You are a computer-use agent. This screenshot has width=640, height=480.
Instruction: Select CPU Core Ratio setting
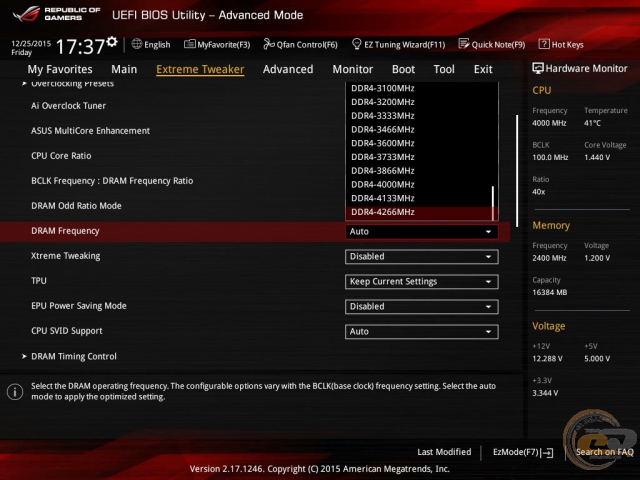click(61, 156)
